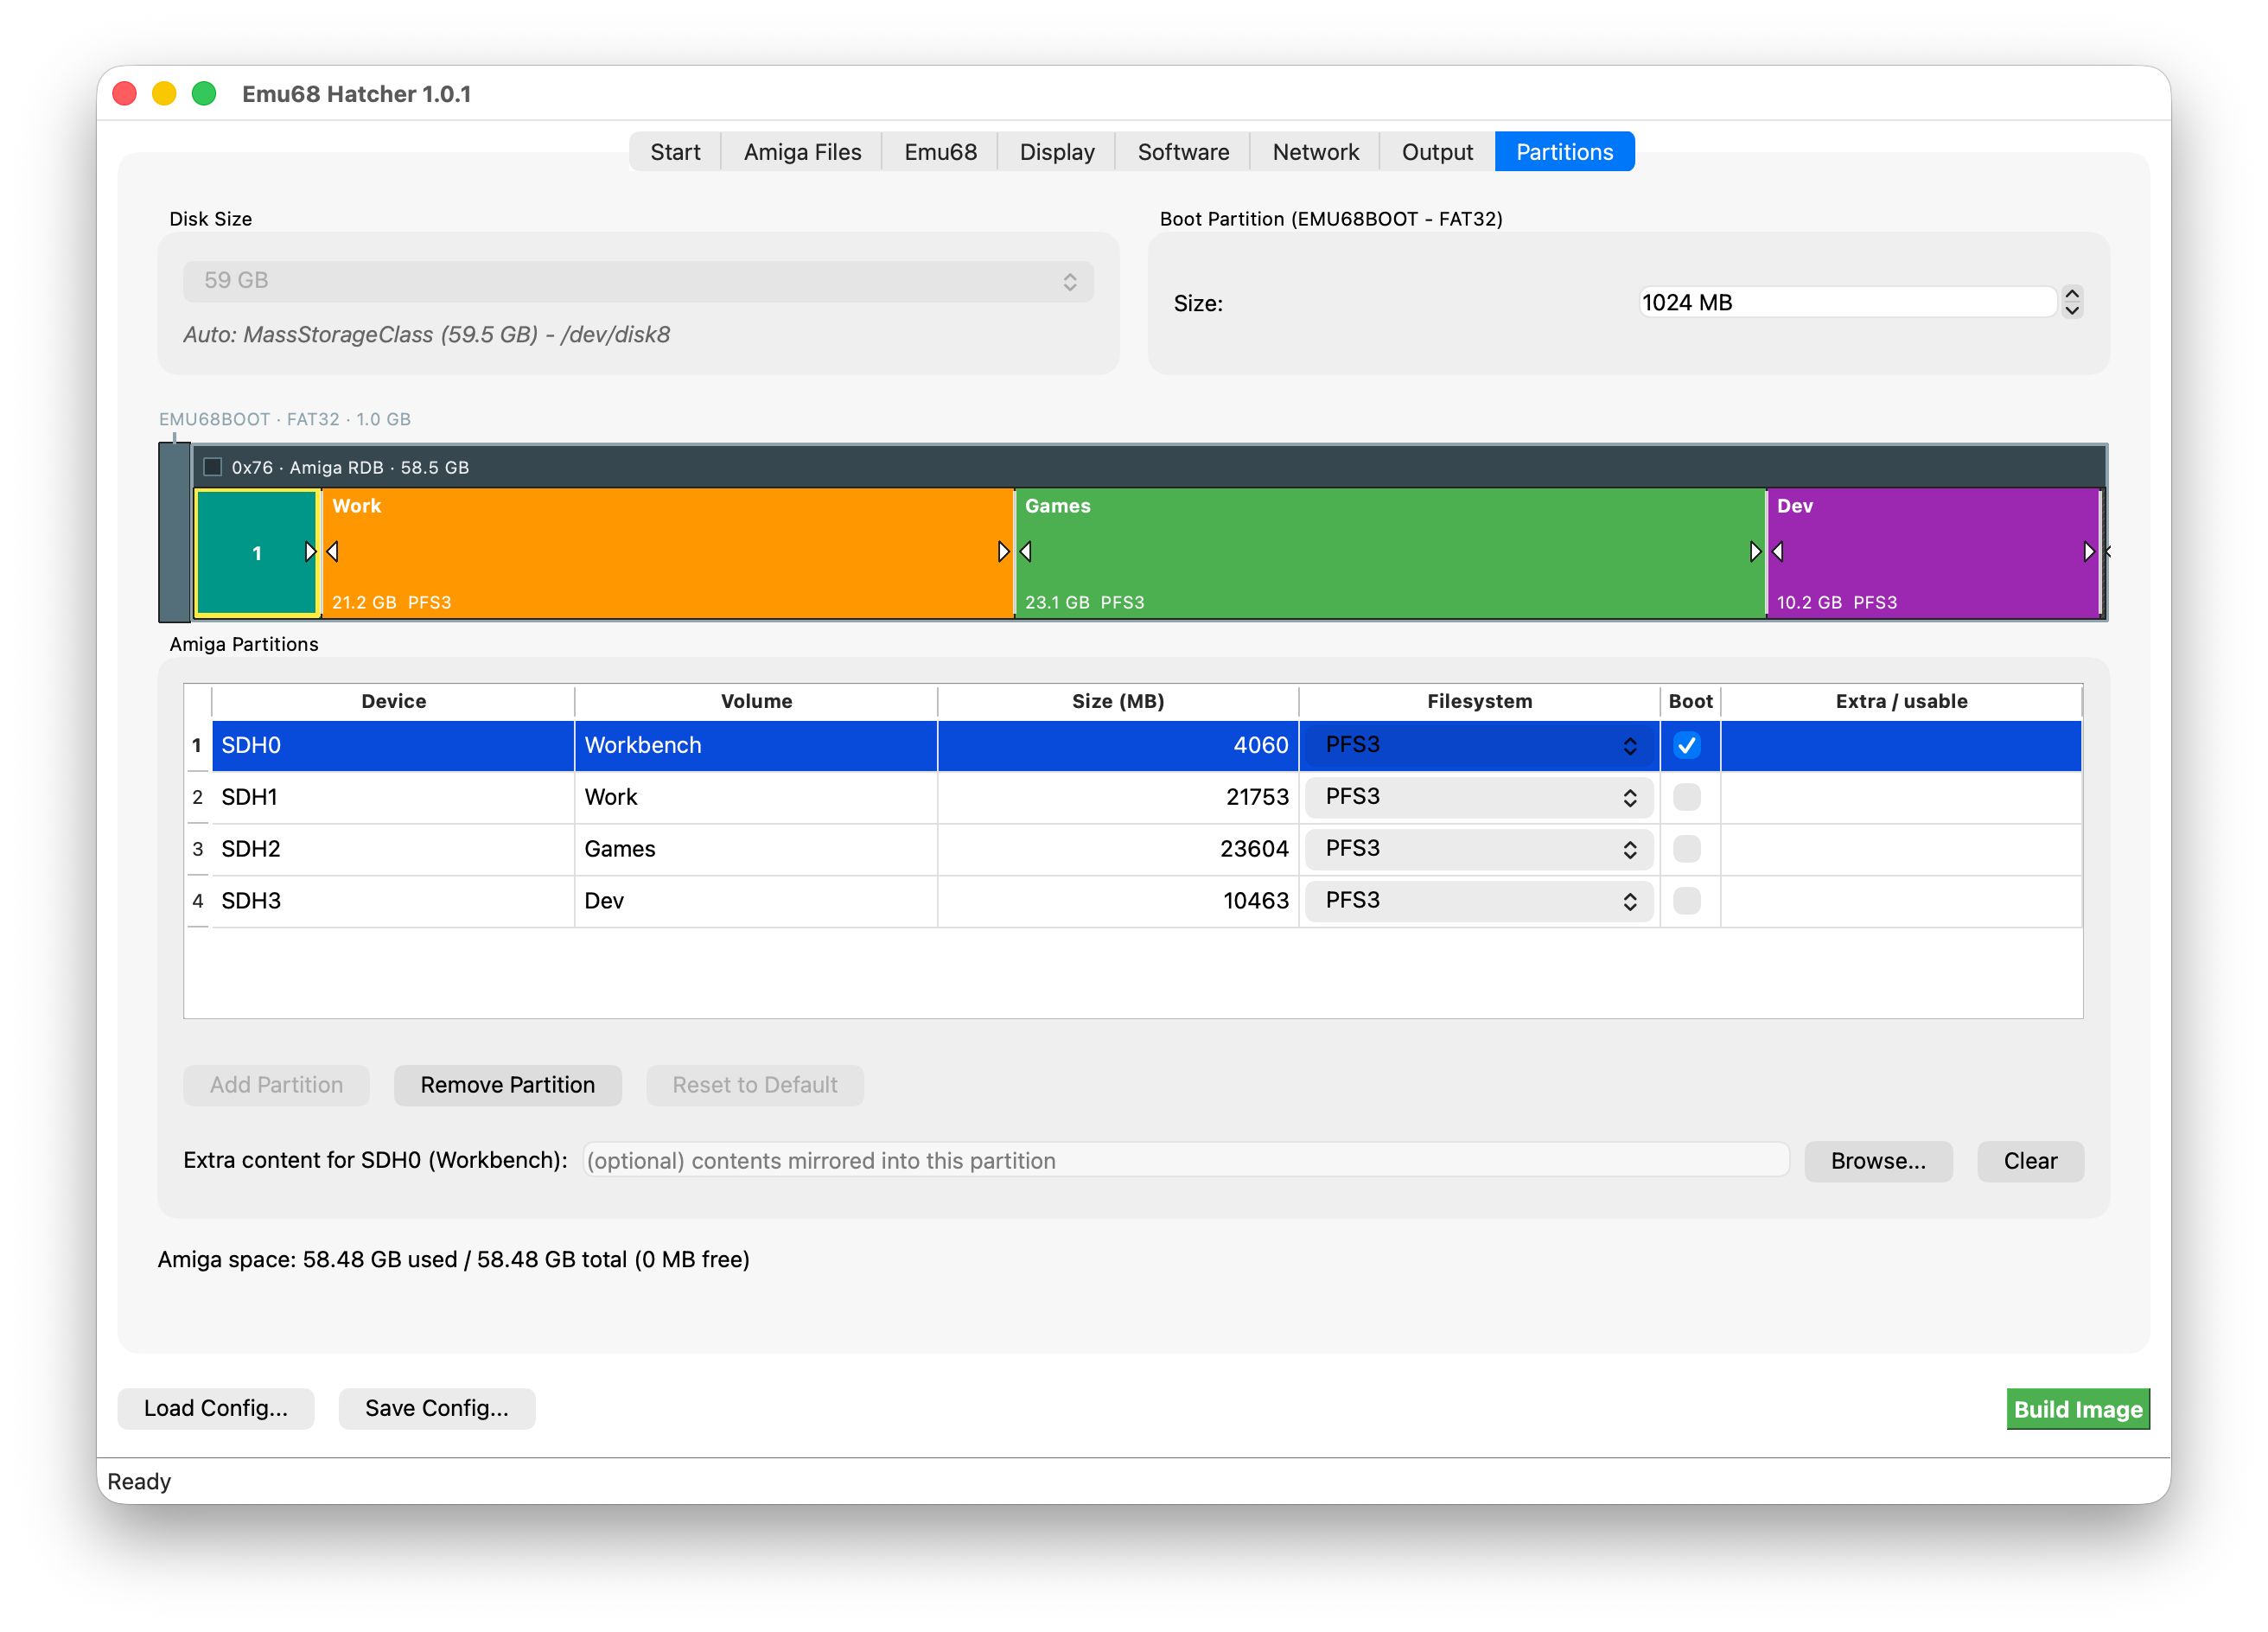Click the Games volume name cell
Image resolution: width=2268 pixels, height=1632 pixels.
click(756, 849)
